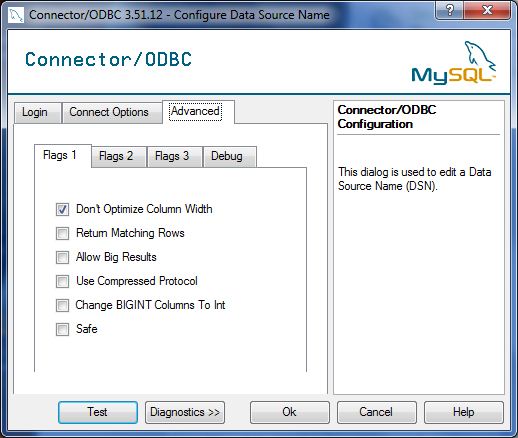
Task: Enable Use Compressed Protocol
Action: click(62, 281)
